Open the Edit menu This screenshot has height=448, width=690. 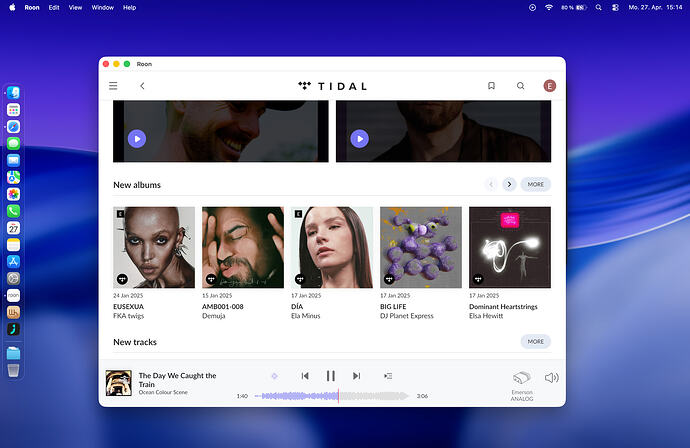pyautogui.click(x=54, y=7)
